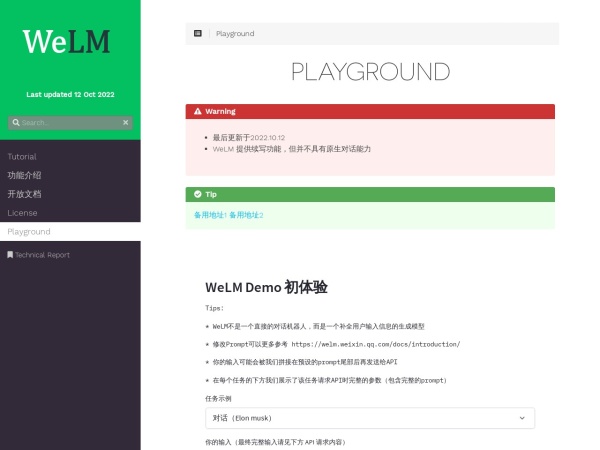Click the home icon in the breadcrumb
Screen dimensions: 600x450
click(198, 34)
